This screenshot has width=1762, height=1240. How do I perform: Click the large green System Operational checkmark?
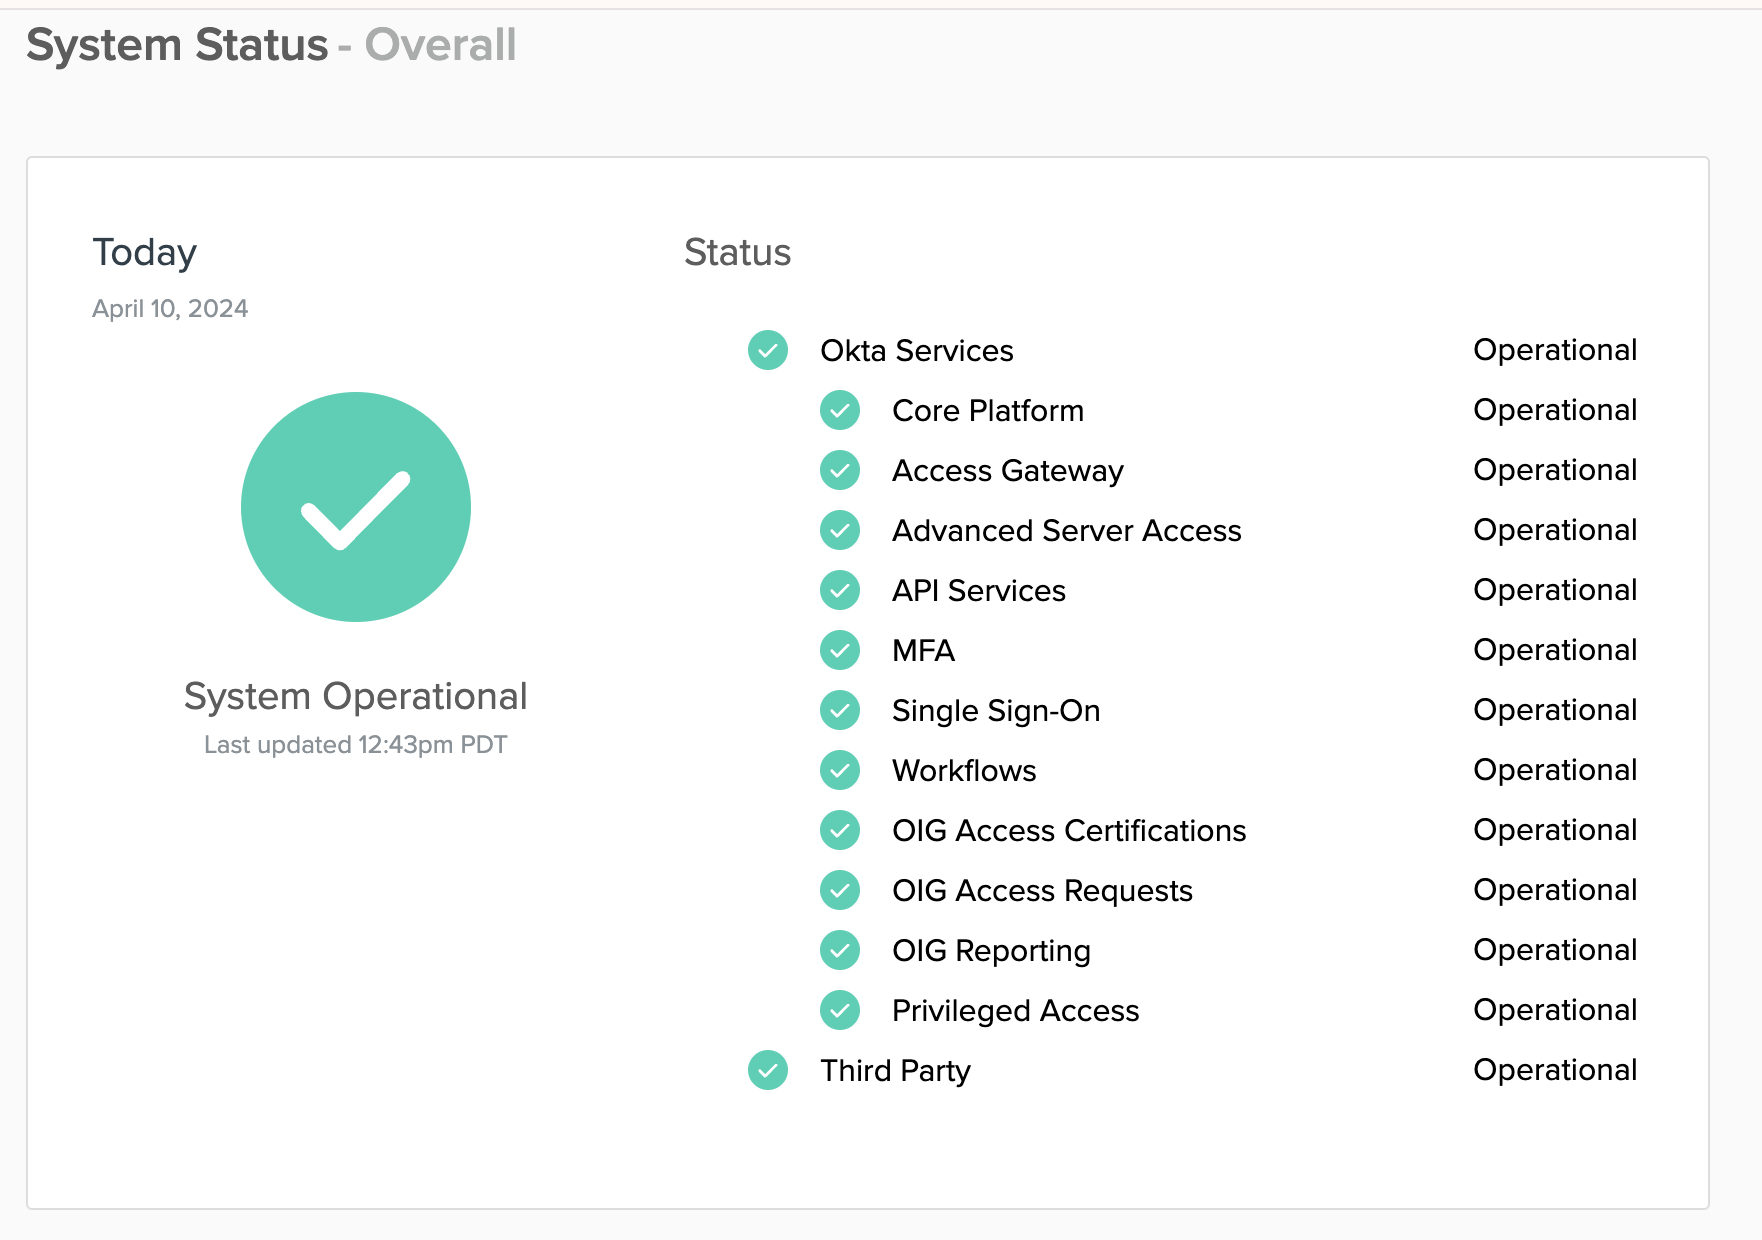coord(356,507)
